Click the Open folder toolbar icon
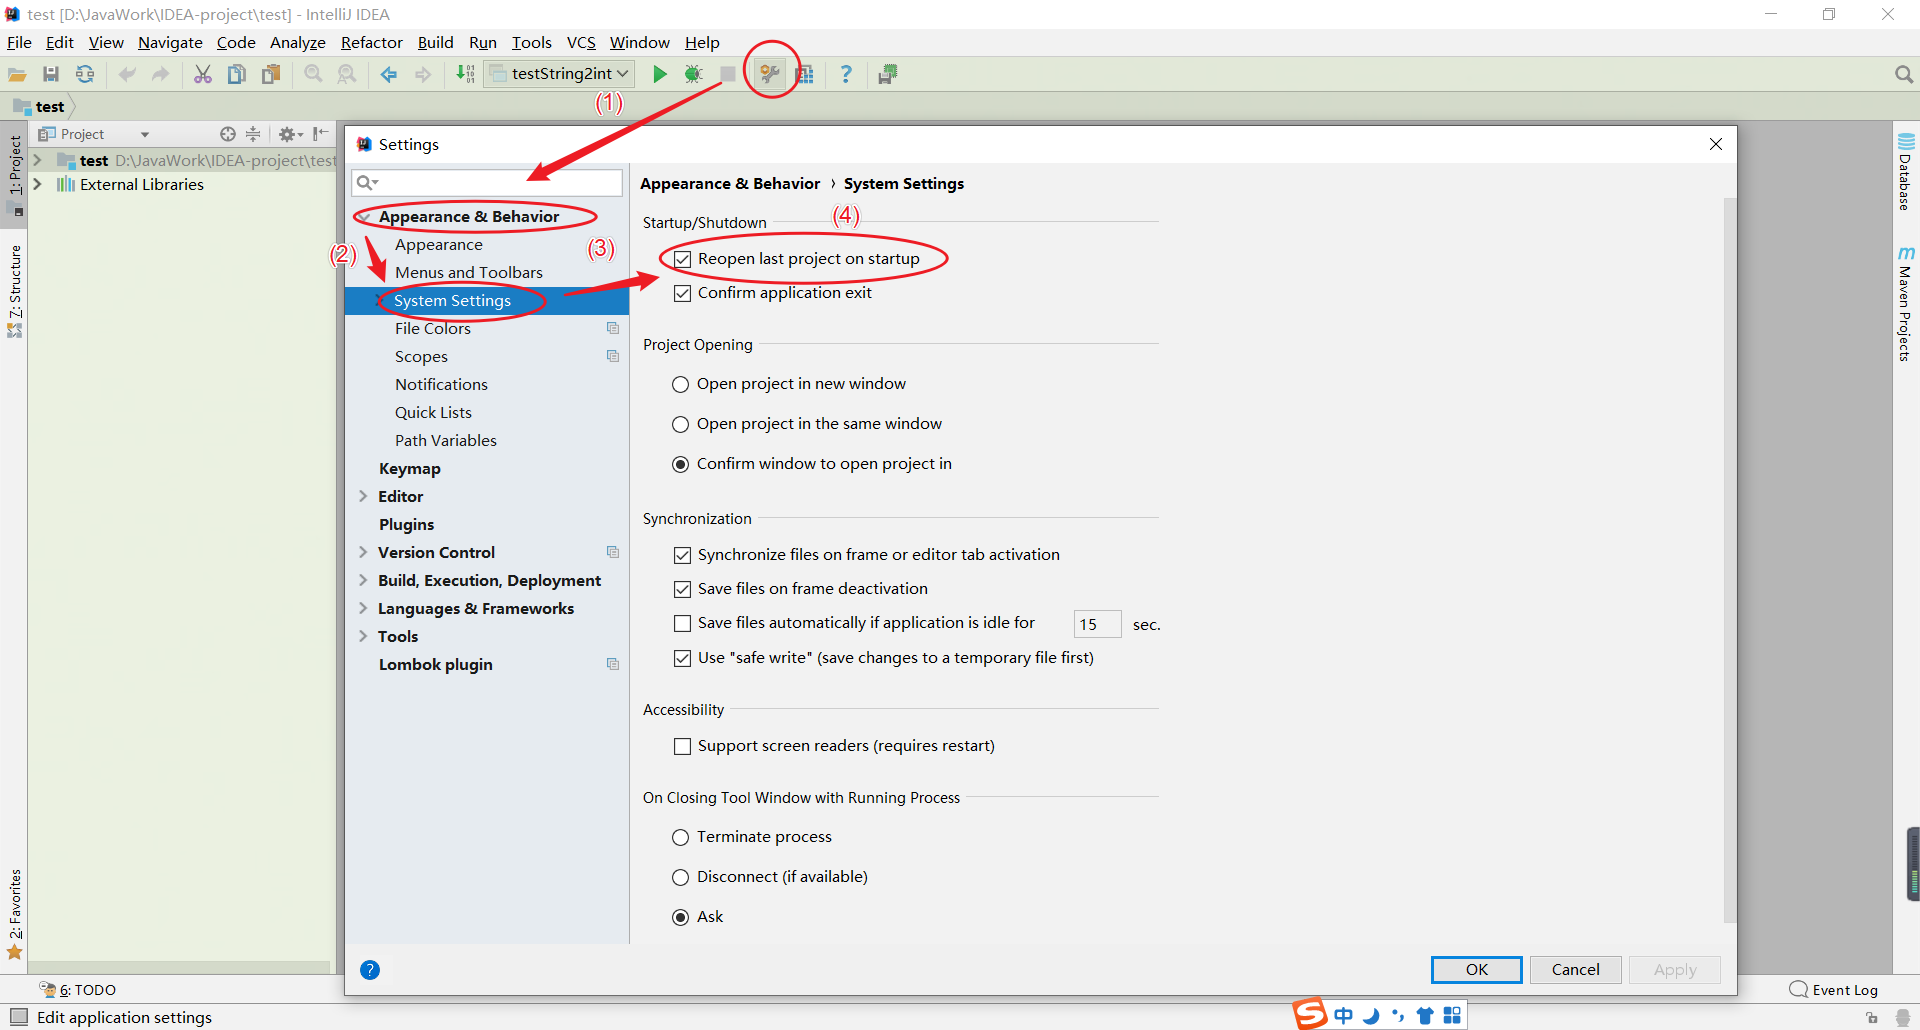 coord(17,74)
